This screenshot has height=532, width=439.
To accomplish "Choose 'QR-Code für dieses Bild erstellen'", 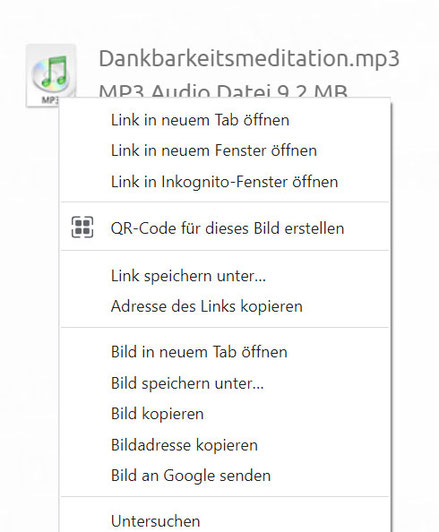I will click(225, 228).
